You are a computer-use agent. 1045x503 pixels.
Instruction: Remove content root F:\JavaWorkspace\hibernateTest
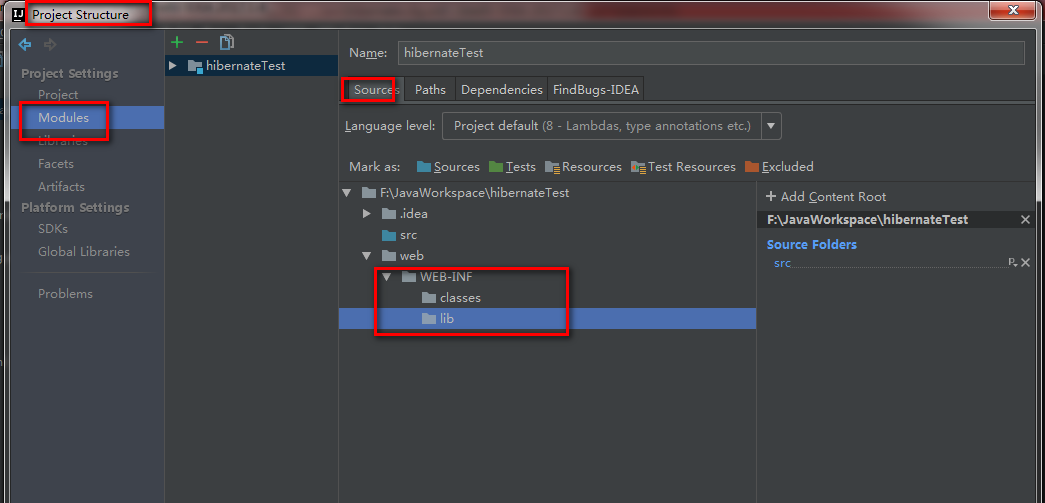[x=1025, y=220]
